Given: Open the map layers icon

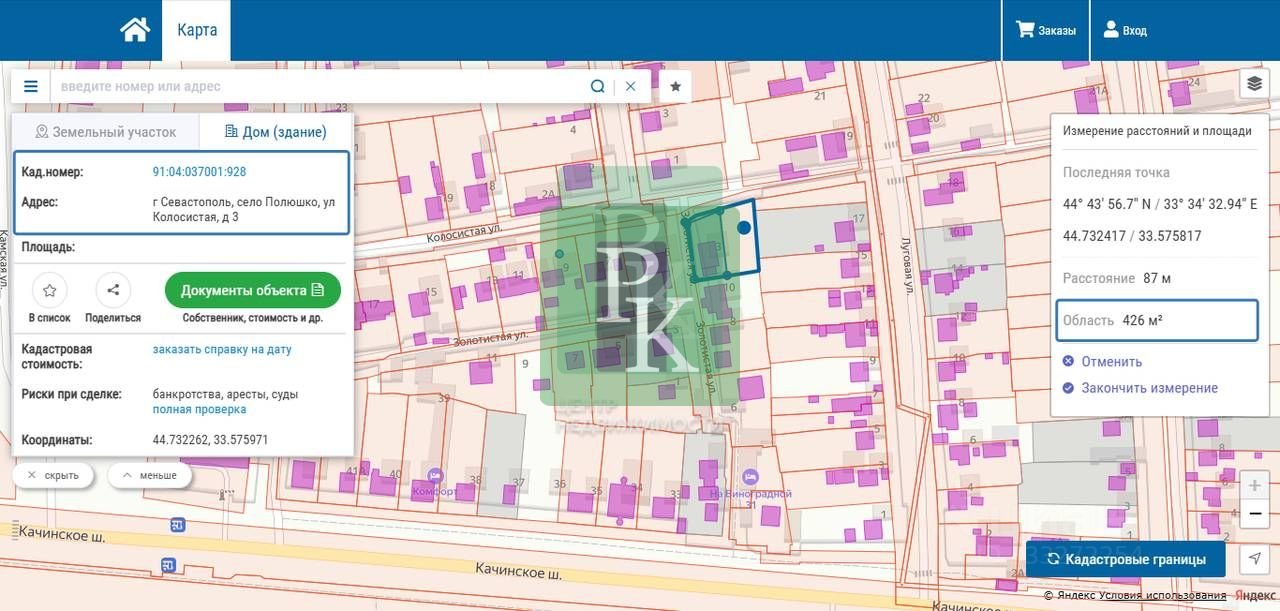Looking at the screenshot, I should [x=1254, y=84].
